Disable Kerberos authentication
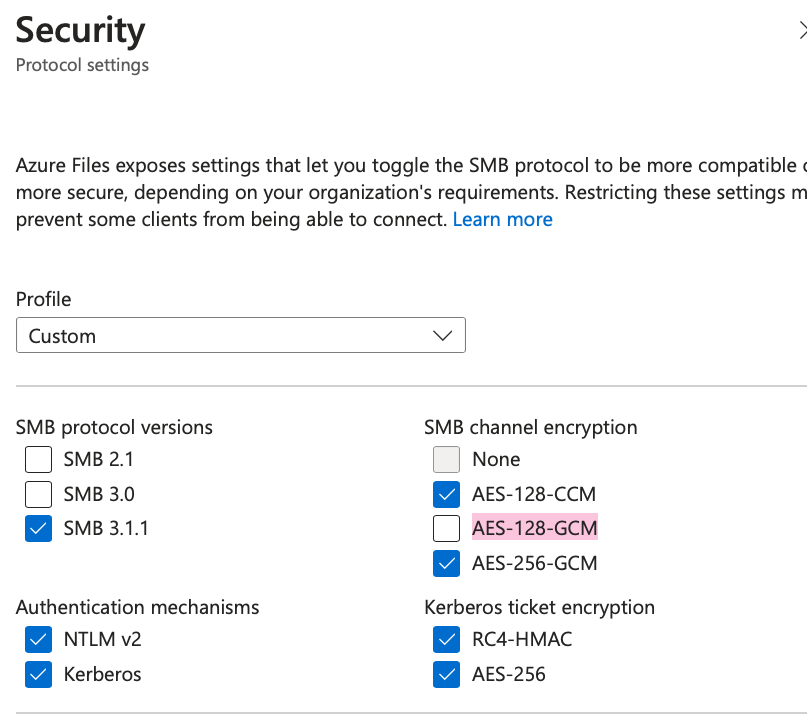The image size is (807, 719). click(x=38, y=674)
